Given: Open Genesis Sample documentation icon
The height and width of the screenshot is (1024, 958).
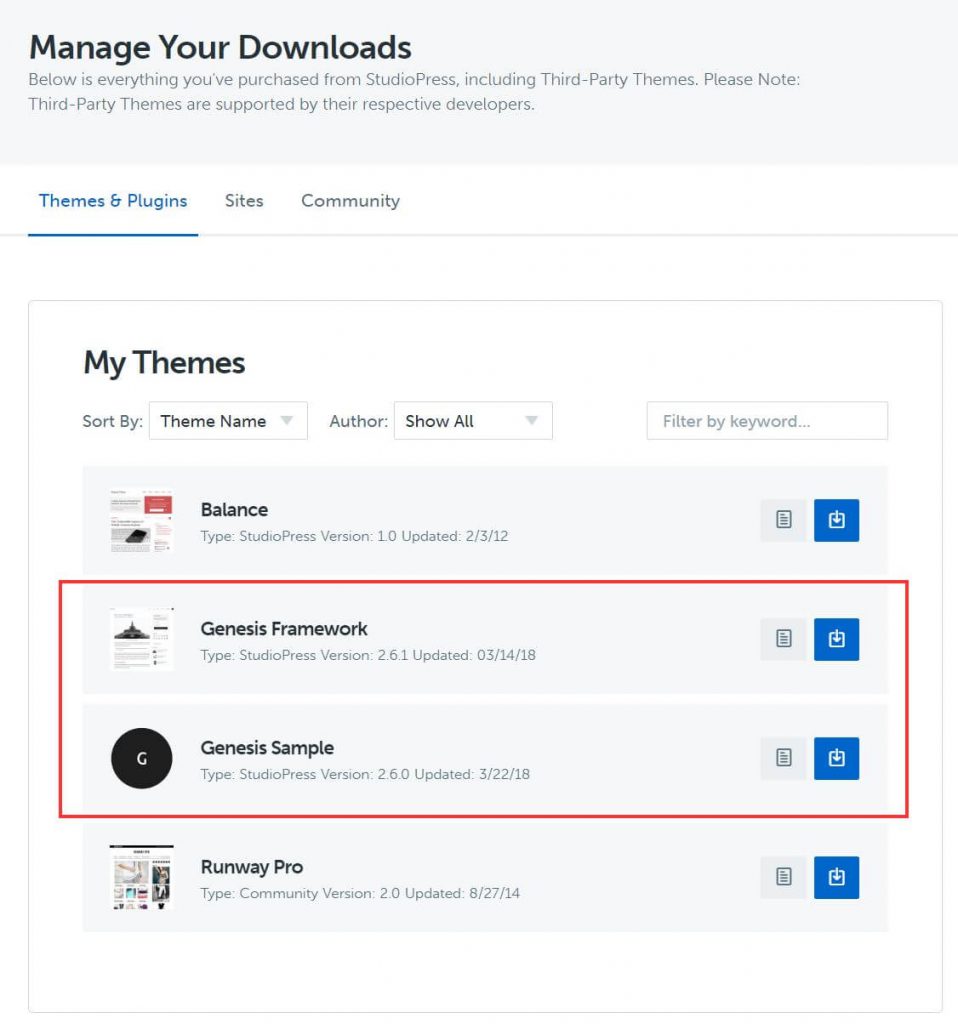Looking at the screenshot, I should click(783, 758).
